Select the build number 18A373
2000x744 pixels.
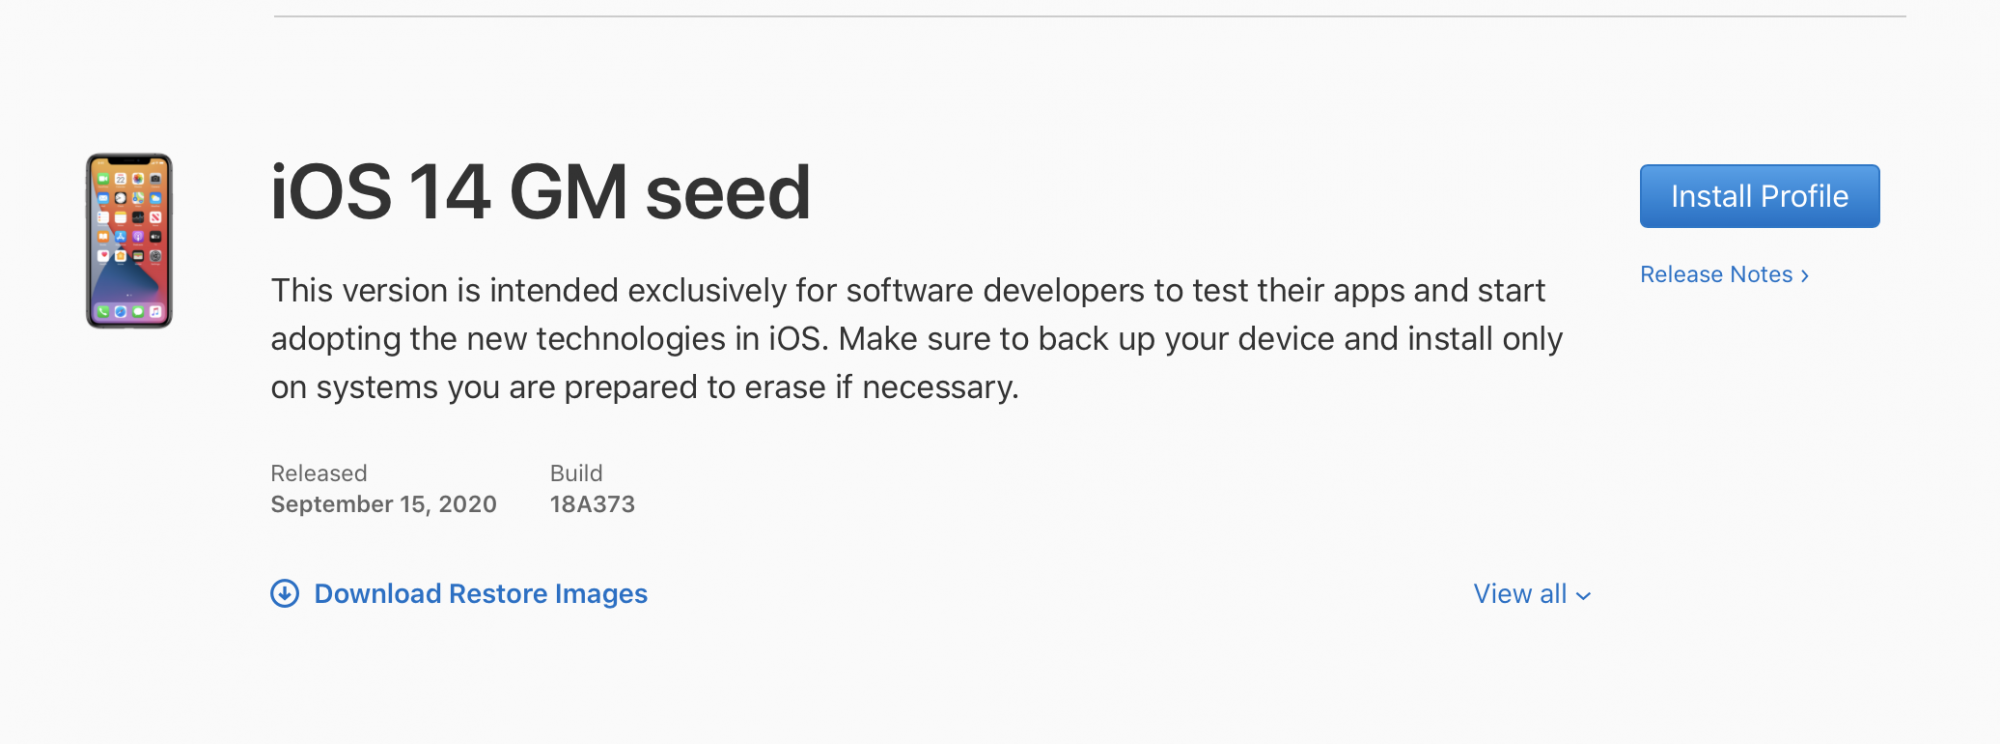click(592, 504)
